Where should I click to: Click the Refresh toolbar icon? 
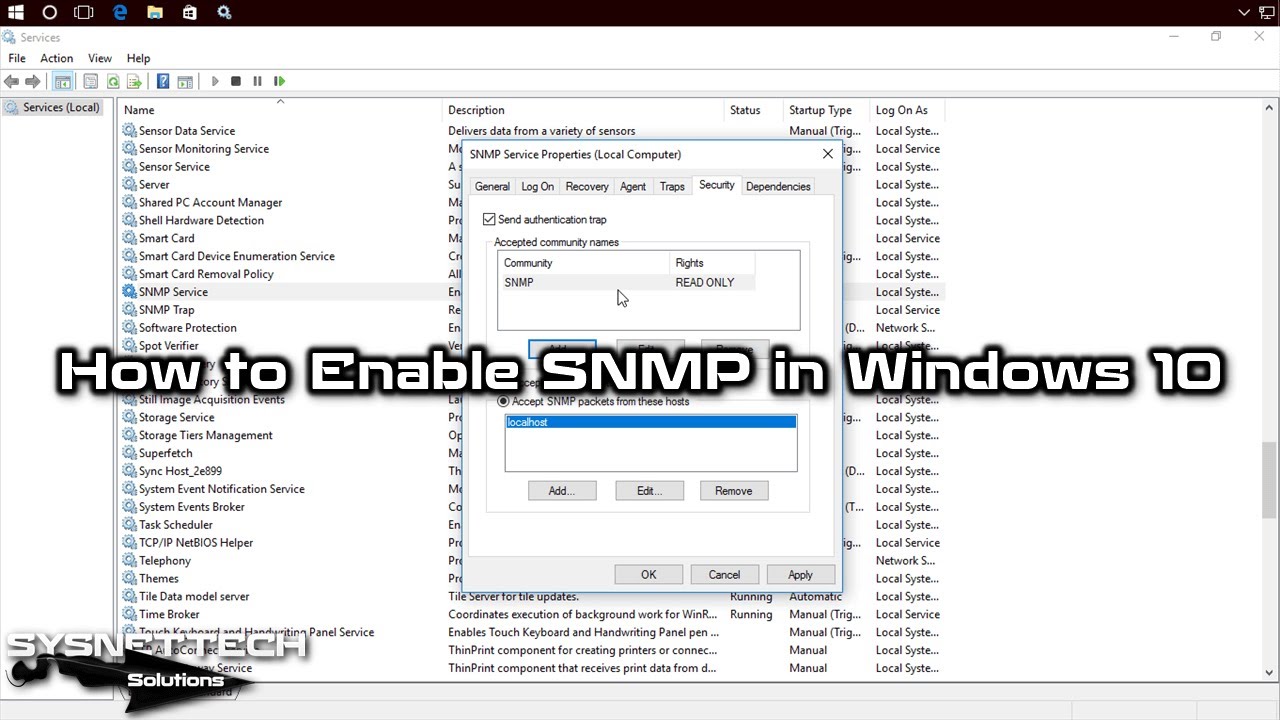[x=113, y=81]
